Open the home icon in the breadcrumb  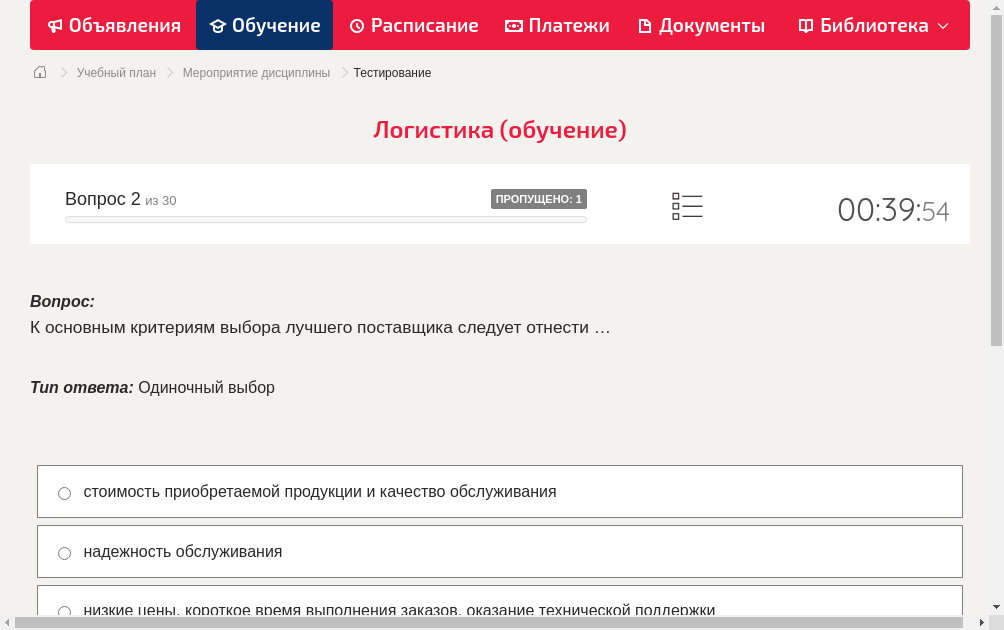tap(39, 72)
